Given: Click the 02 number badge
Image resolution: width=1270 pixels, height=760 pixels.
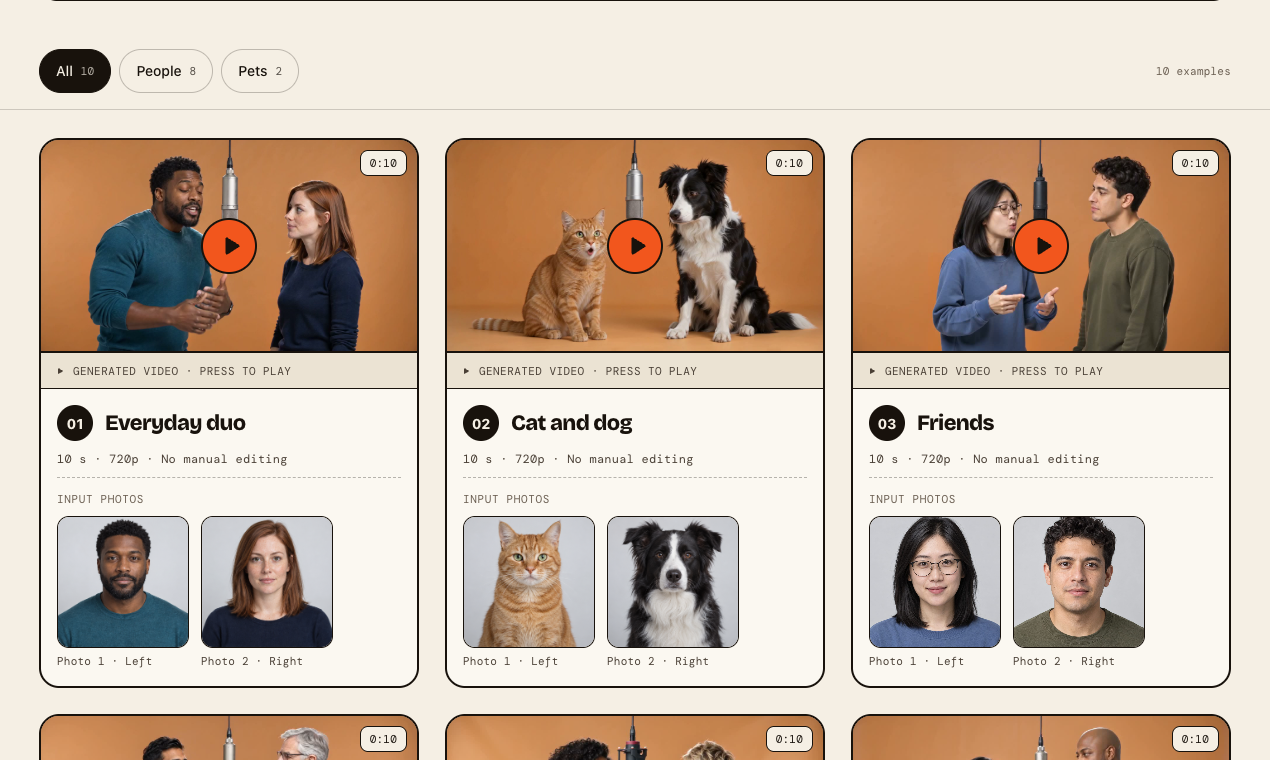Looking at the screenshot, I should [x=481, y=424].
